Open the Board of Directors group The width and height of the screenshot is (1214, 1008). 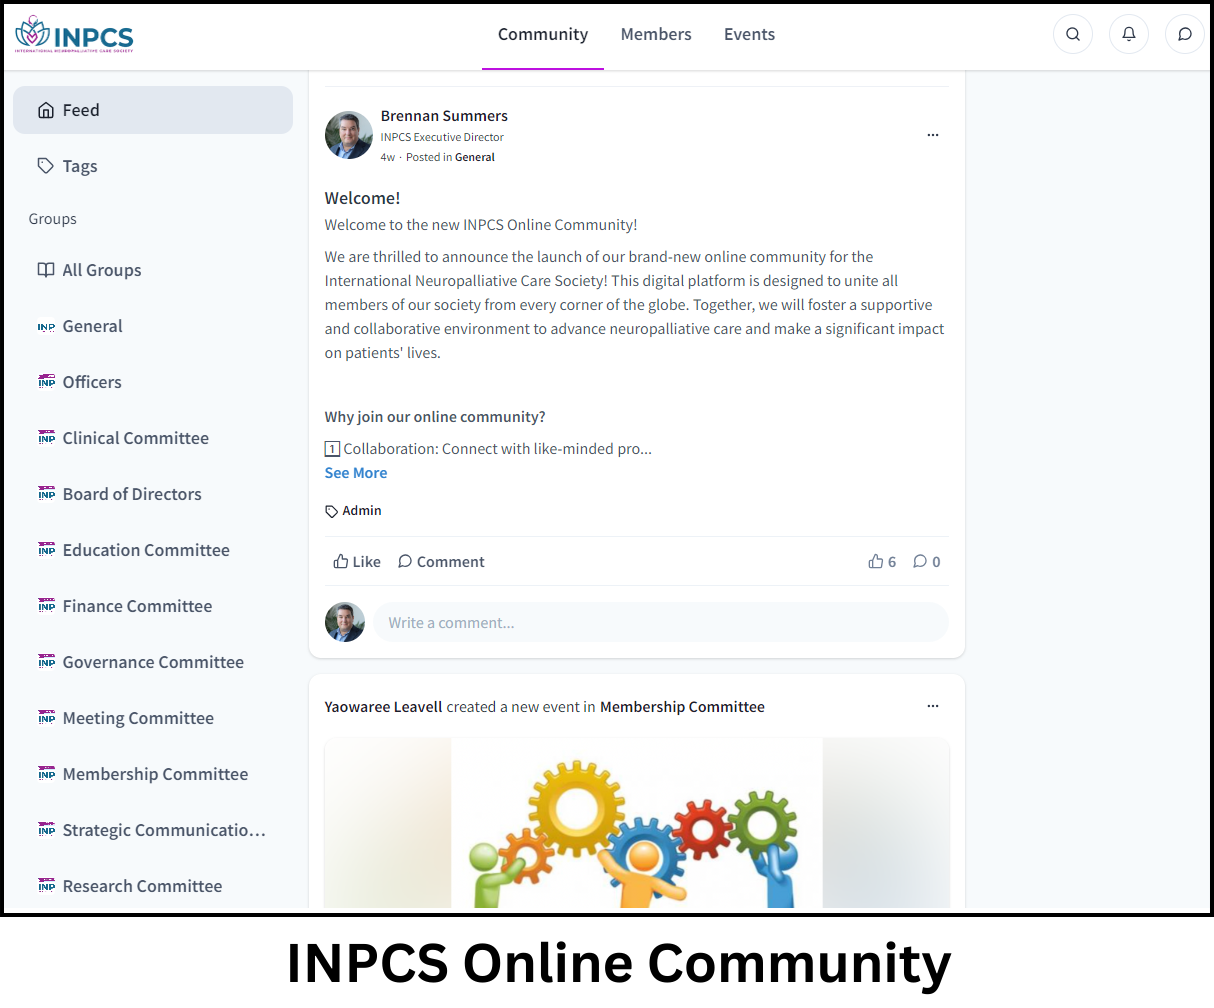pyautogui.click(x=153, y=494)
